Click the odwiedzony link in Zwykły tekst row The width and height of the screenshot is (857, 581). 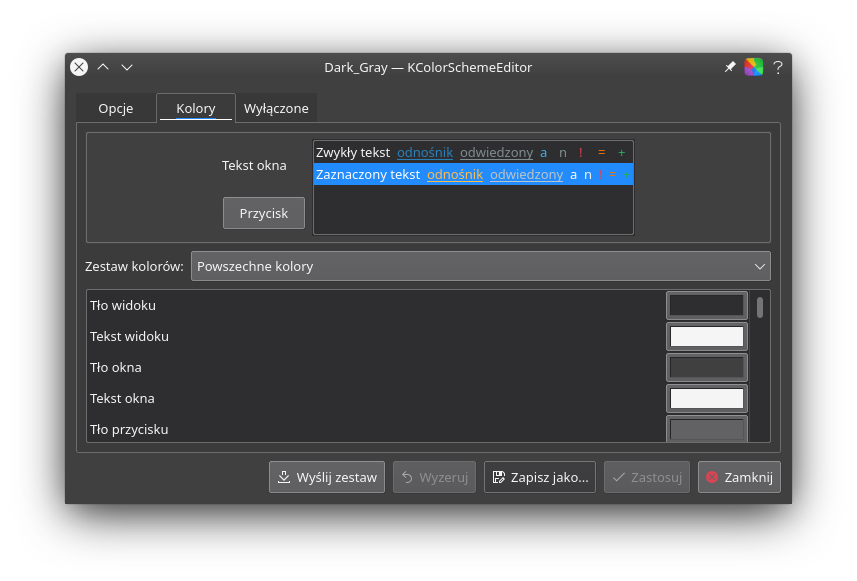[496, 152]
